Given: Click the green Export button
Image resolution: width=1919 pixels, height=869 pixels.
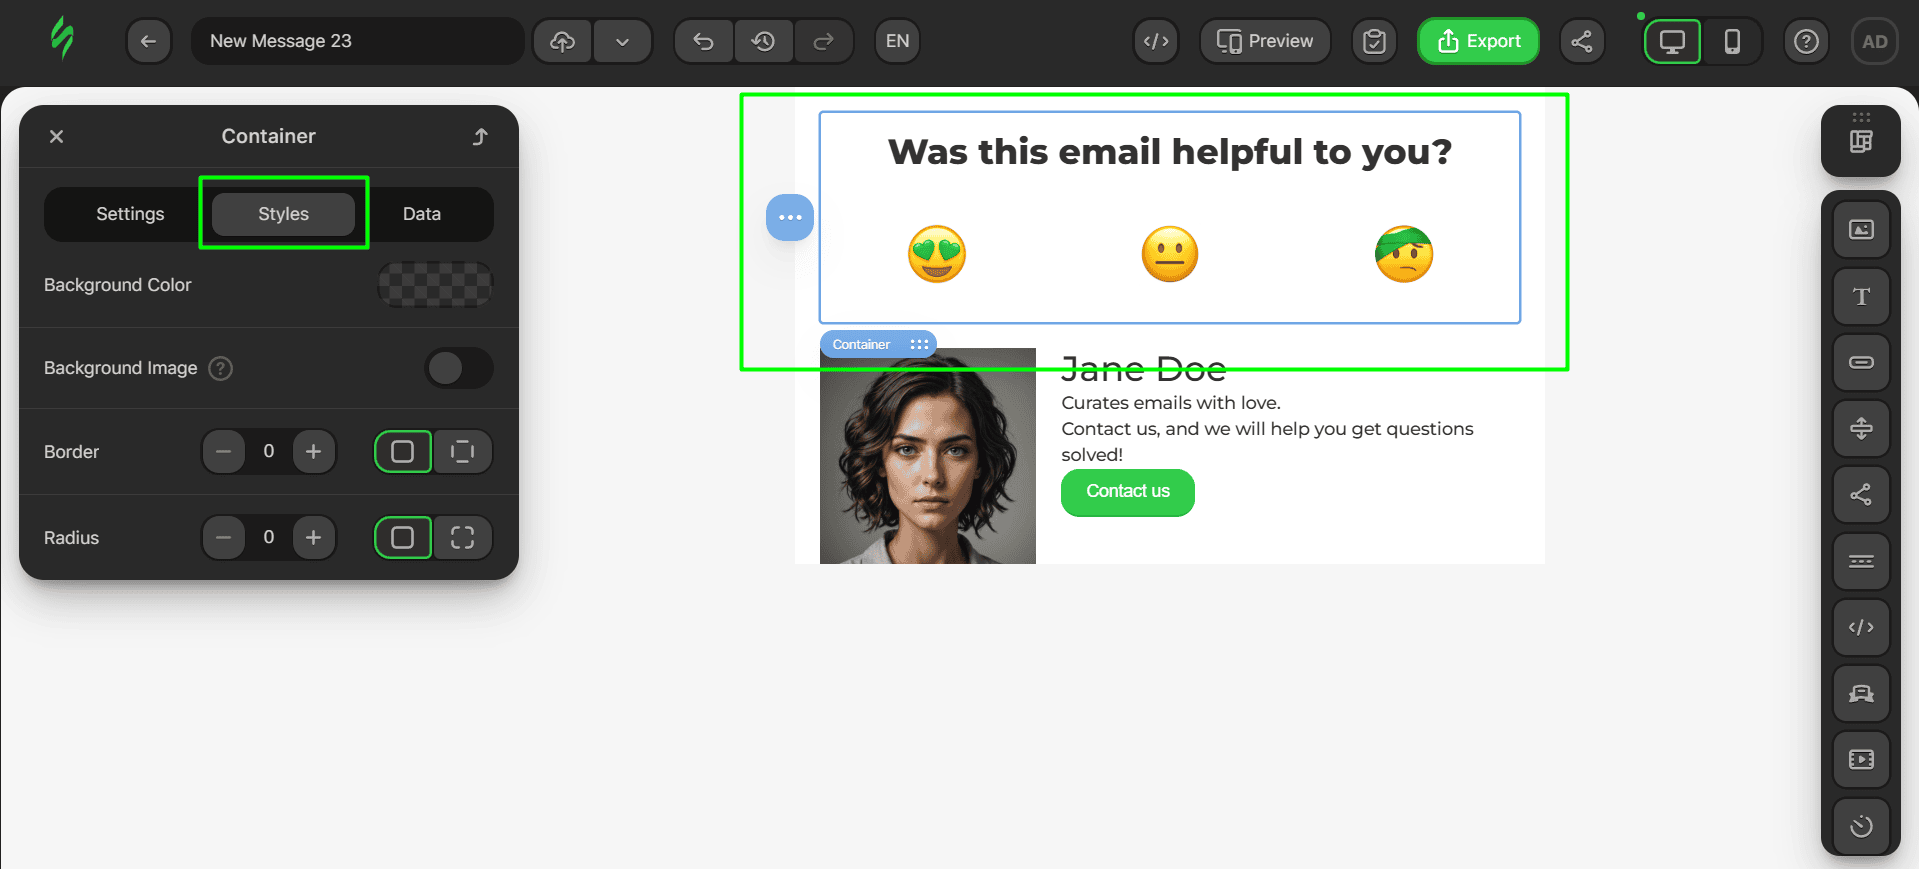Looking at the screenshot, I should pyautogui.click(x=1478, y=41).
